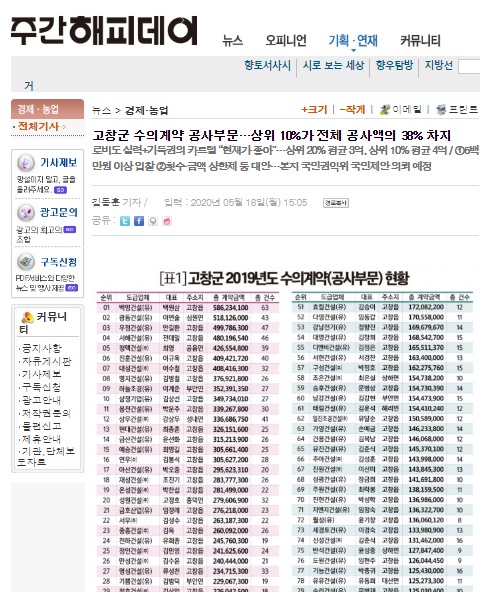Open 기관, 단체보도자료 in community list
Viewport: 480px width, 592px height.
click(46, 456)
